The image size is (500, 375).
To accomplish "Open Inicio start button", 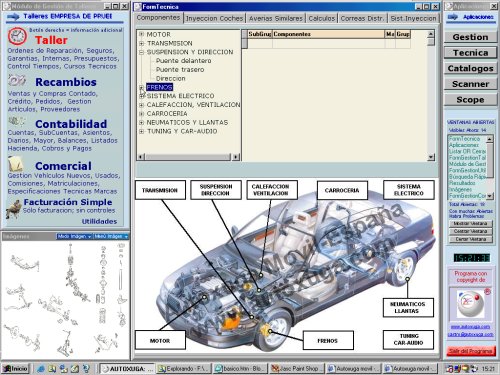I will [x=15, y=368].
